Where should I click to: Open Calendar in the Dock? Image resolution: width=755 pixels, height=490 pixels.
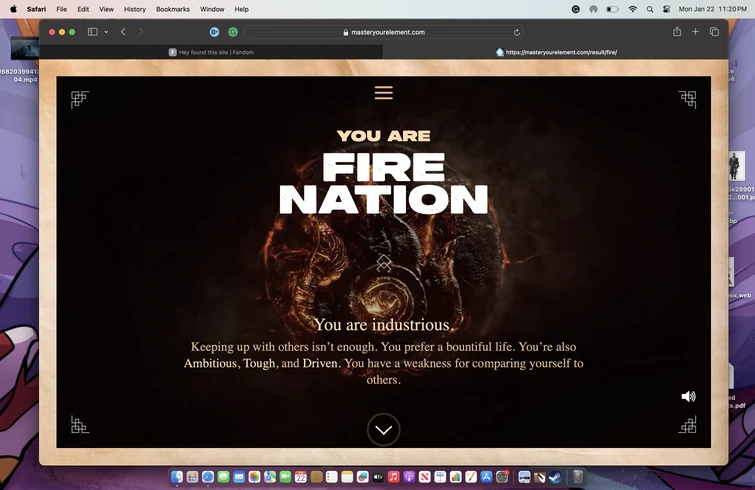(300, 477)
